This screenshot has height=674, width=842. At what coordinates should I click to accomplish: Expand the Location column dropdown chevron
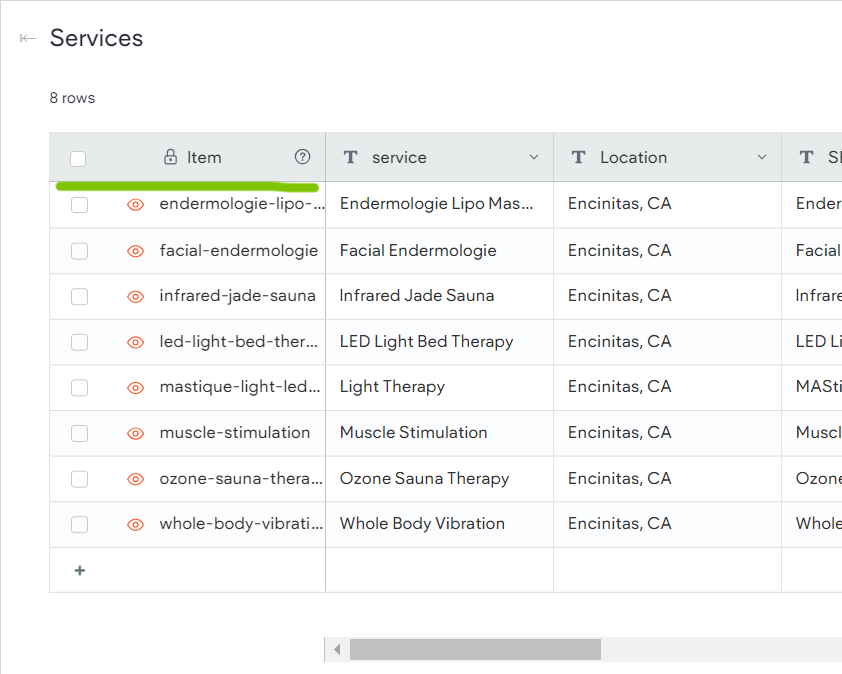click(762, 157)
